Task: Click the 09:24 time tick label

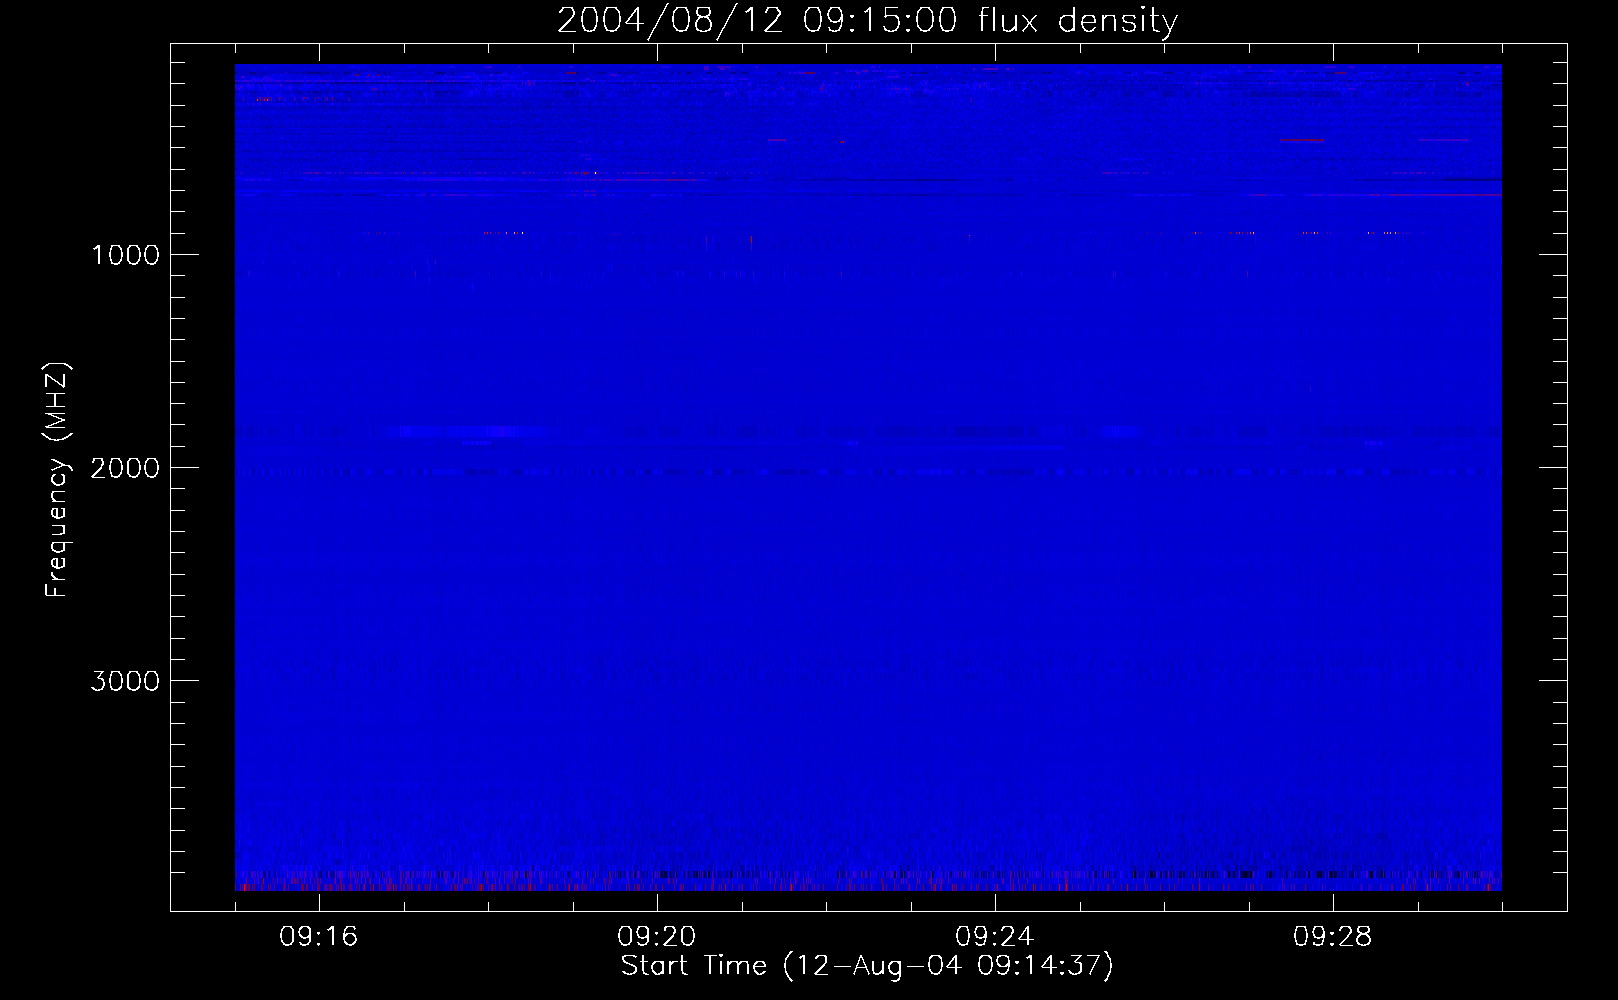Action: (x=995, y=937)
